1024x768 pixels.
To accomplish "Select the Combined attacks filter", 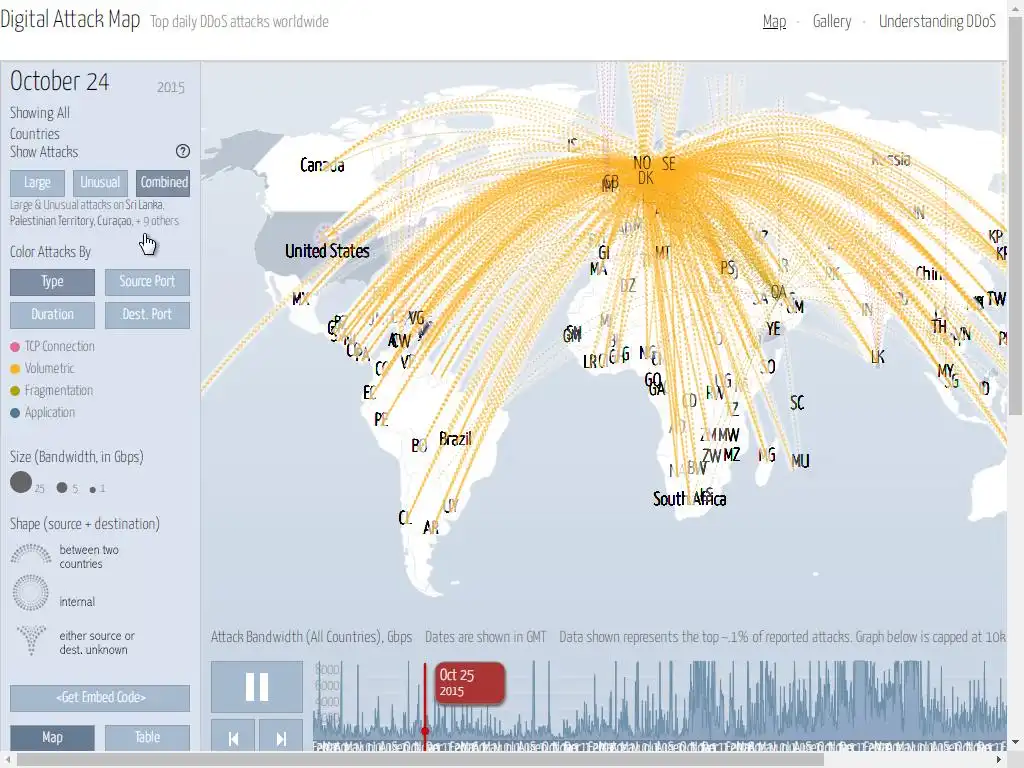I will pos(163,183).
